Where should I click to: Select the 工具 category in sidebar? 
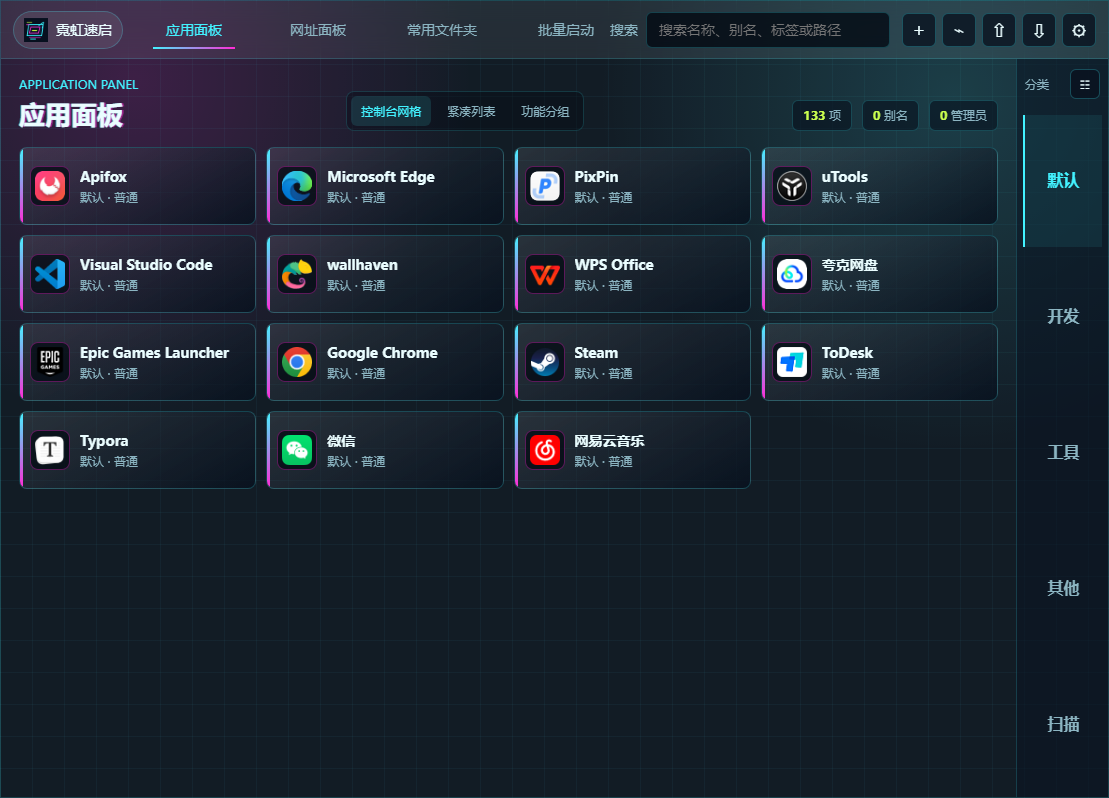1062,453
